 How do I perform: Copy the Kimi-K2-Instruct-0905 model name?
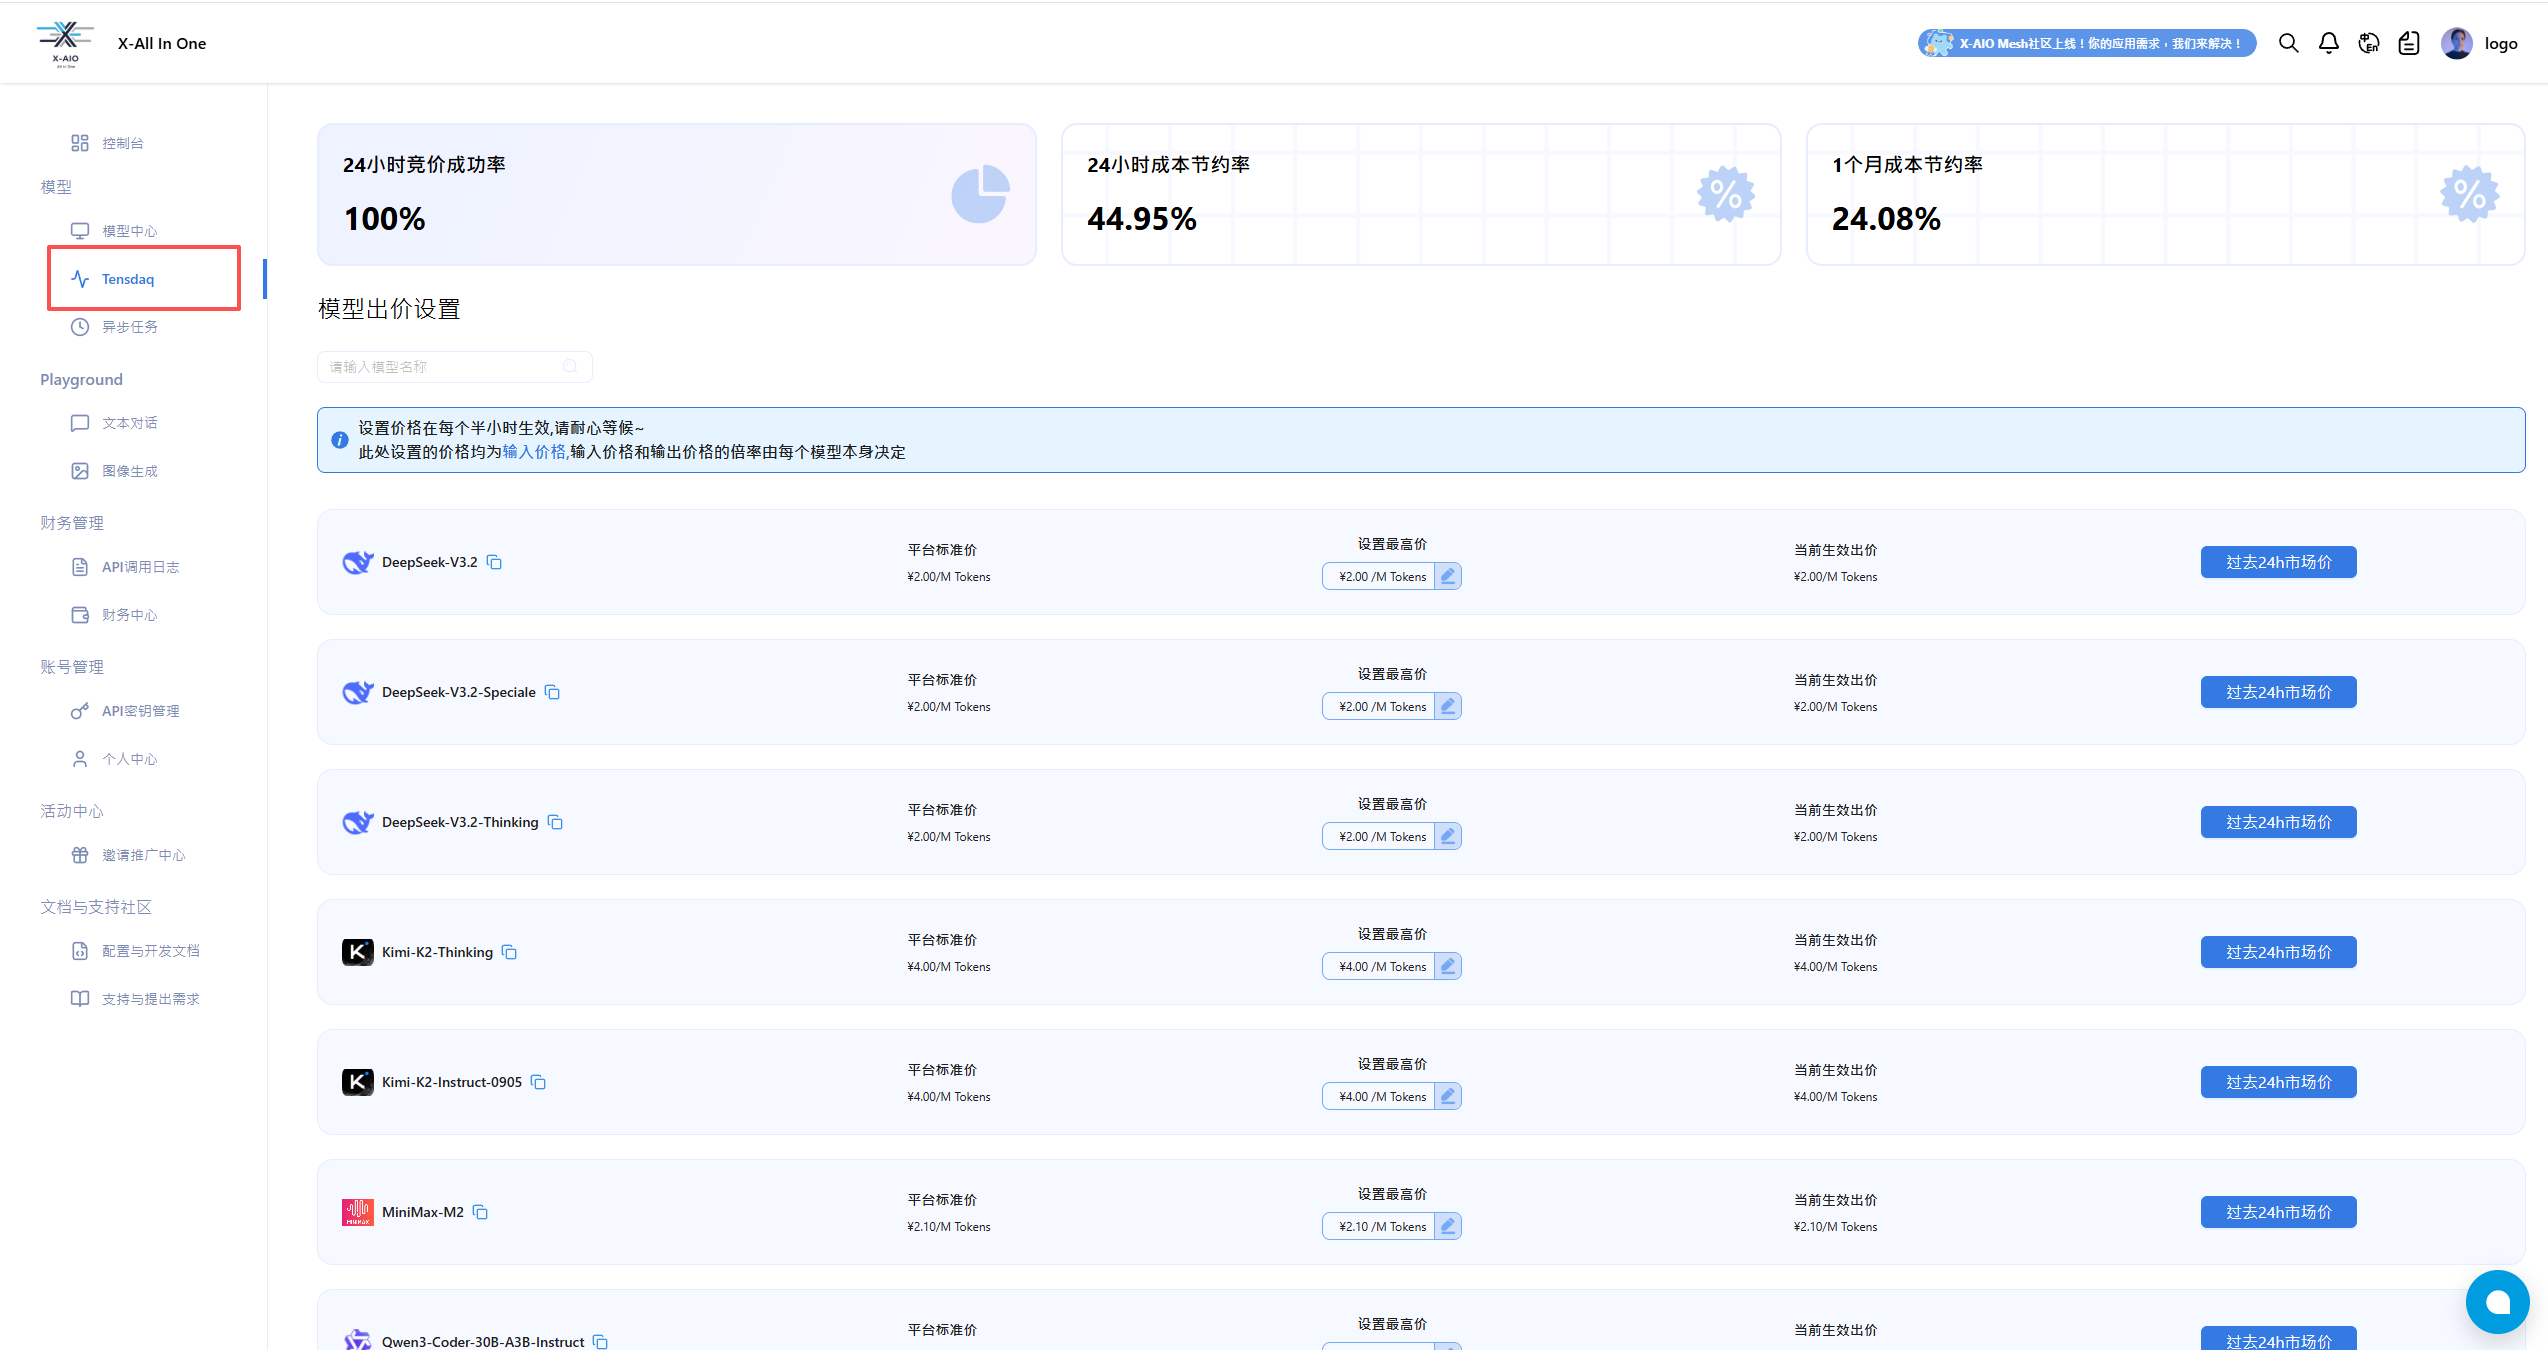(x=538, y=1082)
